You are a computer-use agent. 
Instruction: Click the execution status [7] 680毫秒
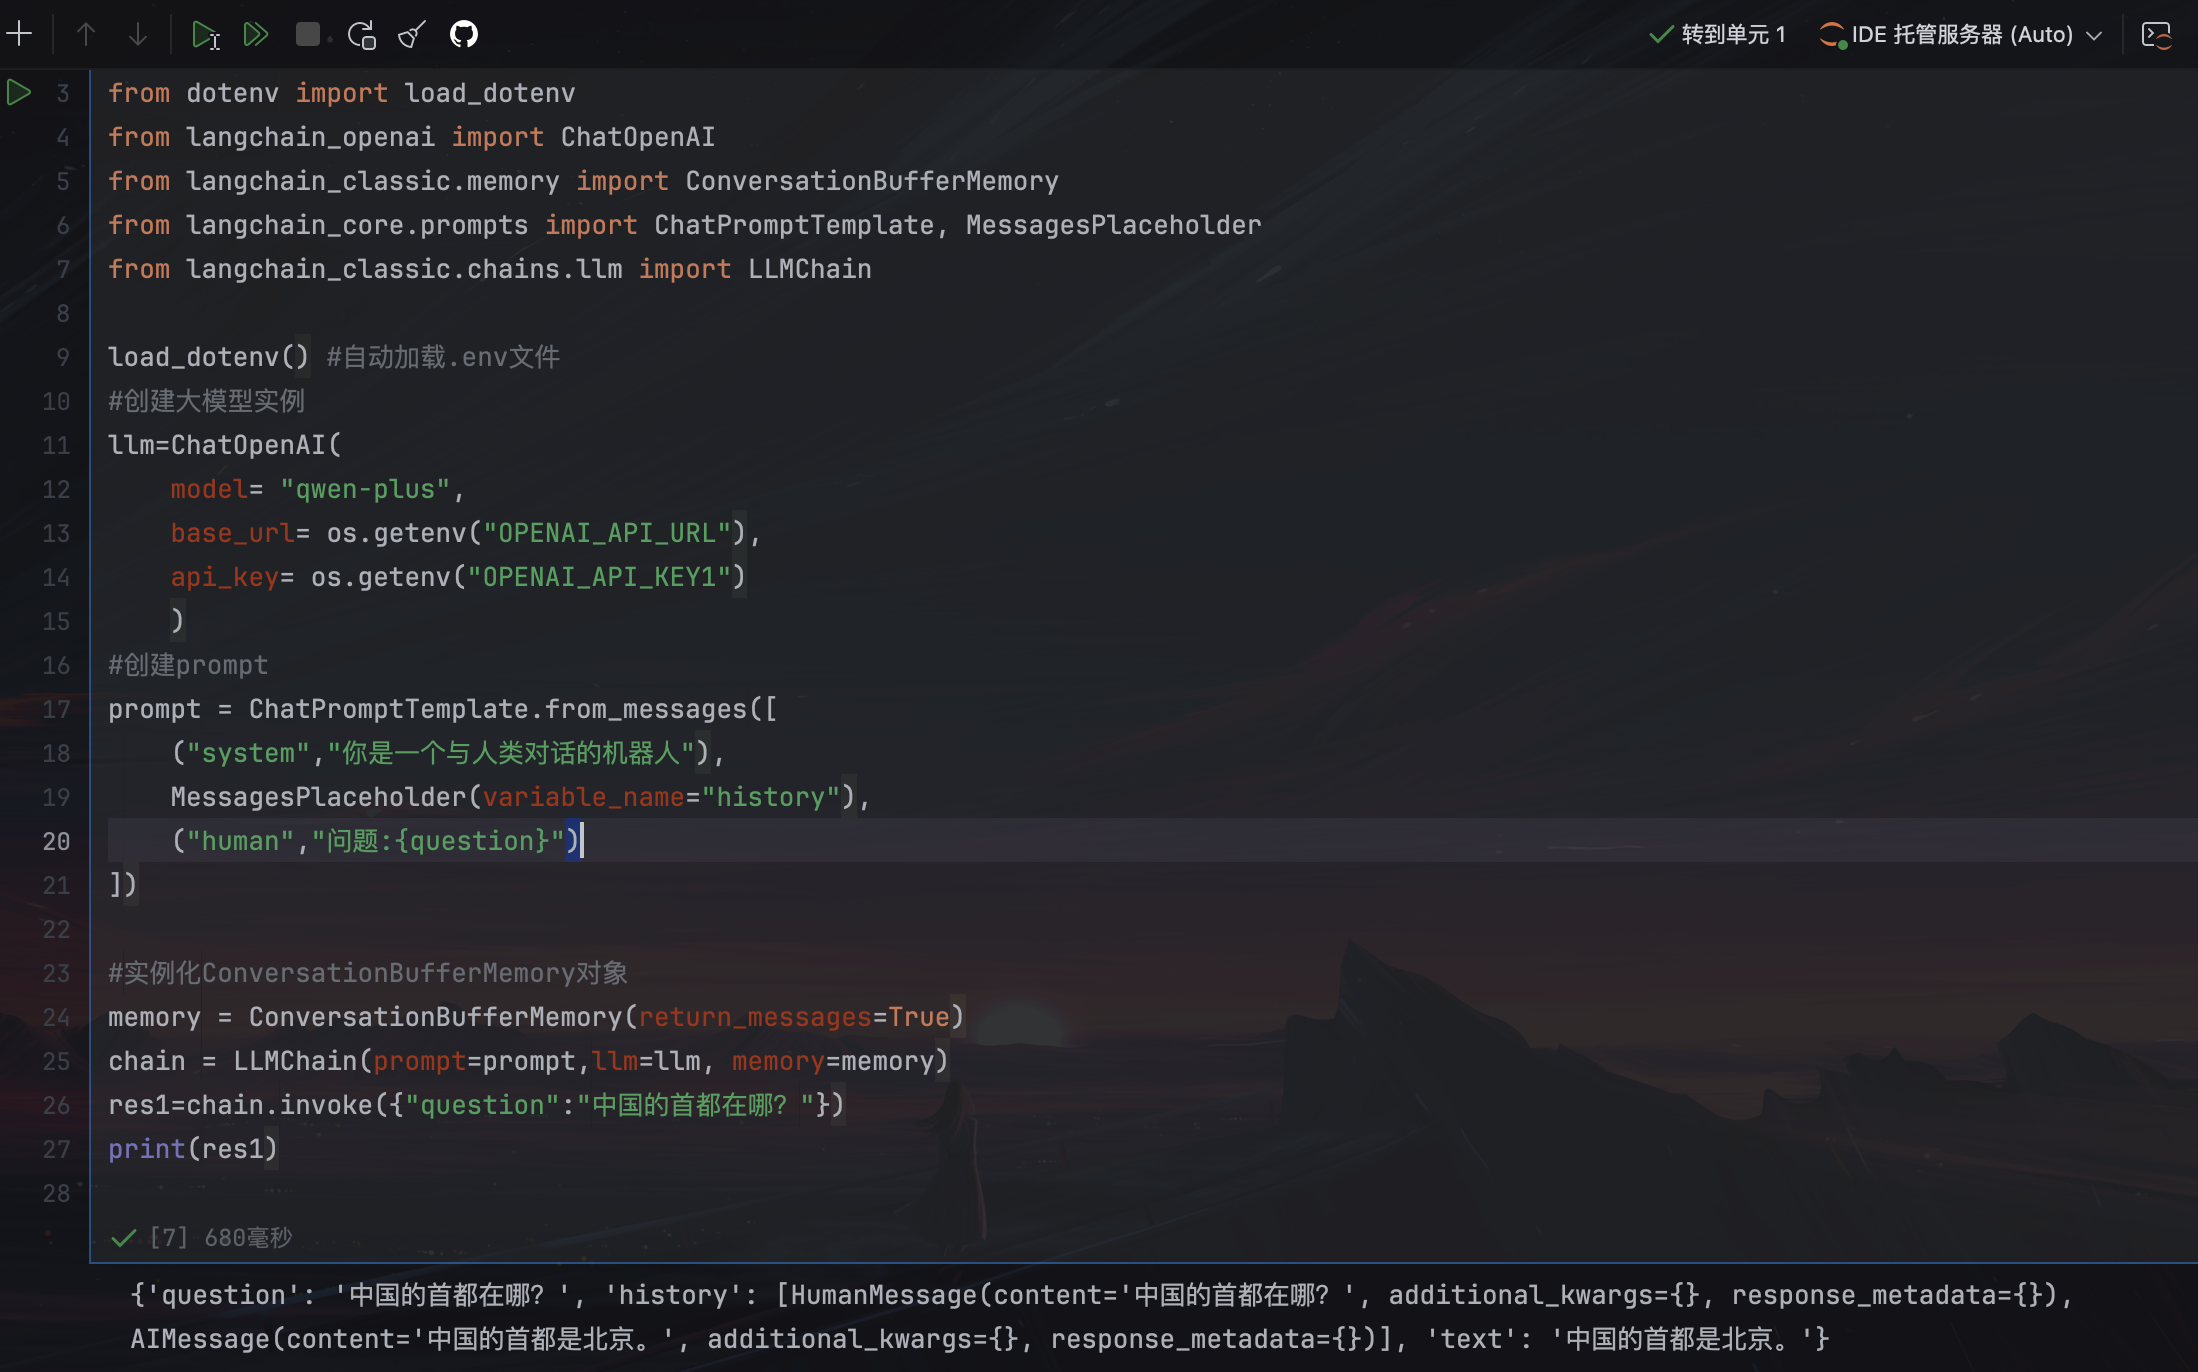coord(220,1238)
